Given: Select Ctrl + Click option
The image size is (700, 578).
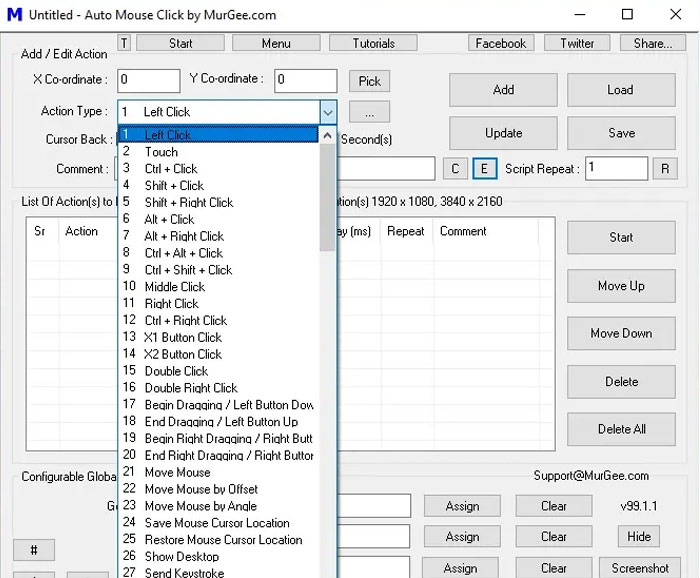Looking at the screenshot, I should coord(218,169).
